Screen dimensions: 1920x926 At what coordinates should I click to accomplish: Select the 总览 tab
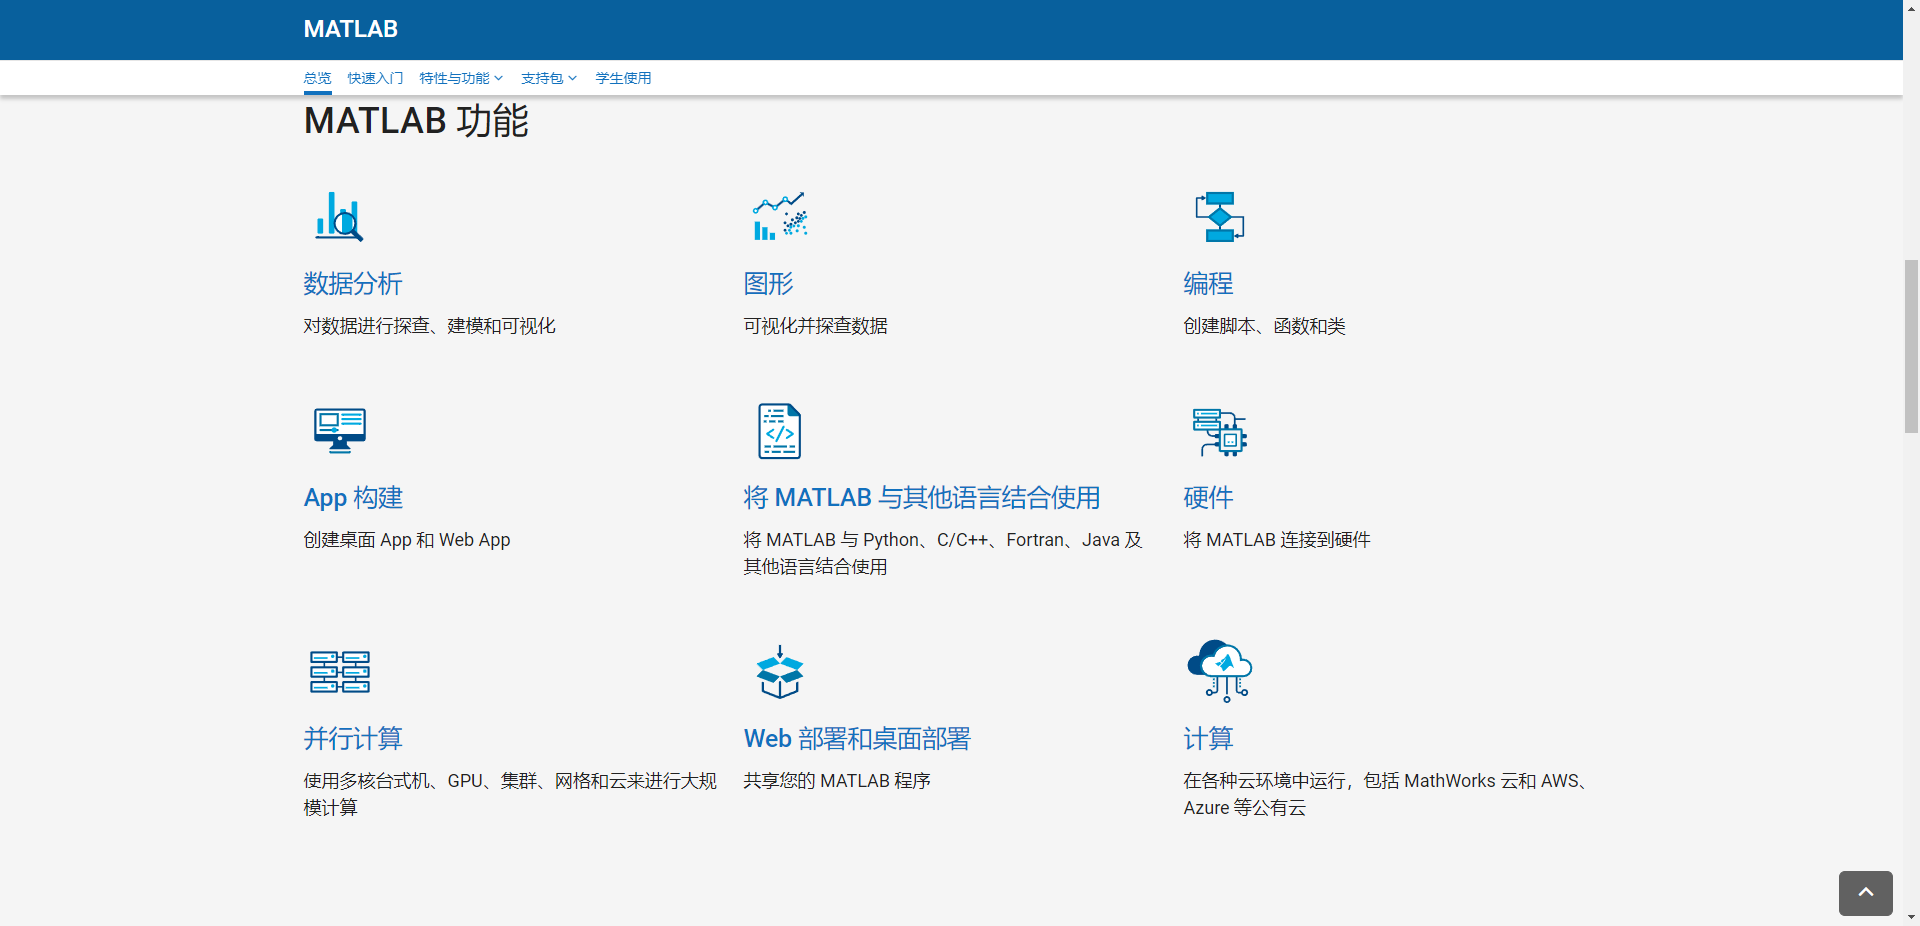317,78
